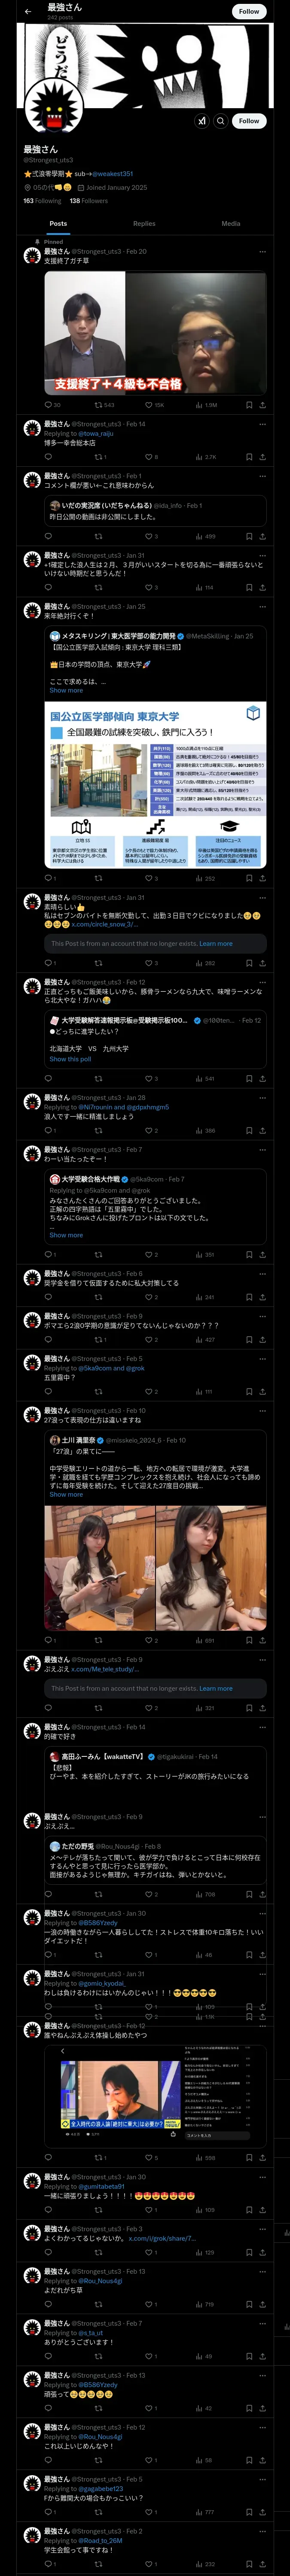This screenshot has height=2576, width=290.
Task: Click Follow button in the top header bar
Action: [249, 11]
